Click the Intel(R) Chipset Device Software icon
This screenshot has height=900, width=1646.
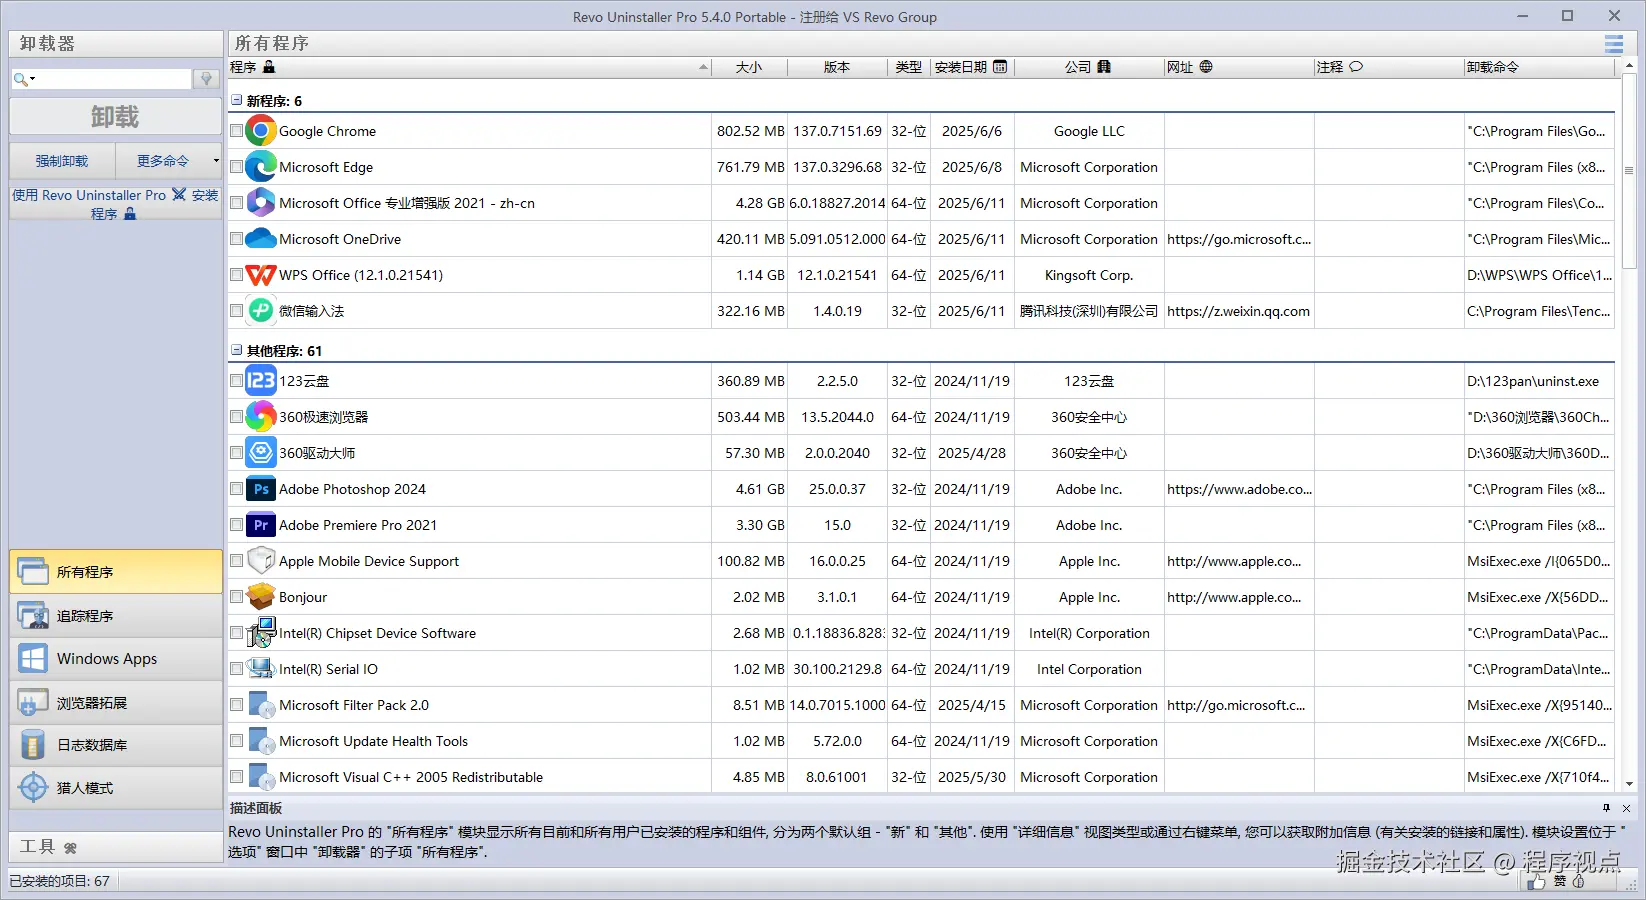click(261, 633)
